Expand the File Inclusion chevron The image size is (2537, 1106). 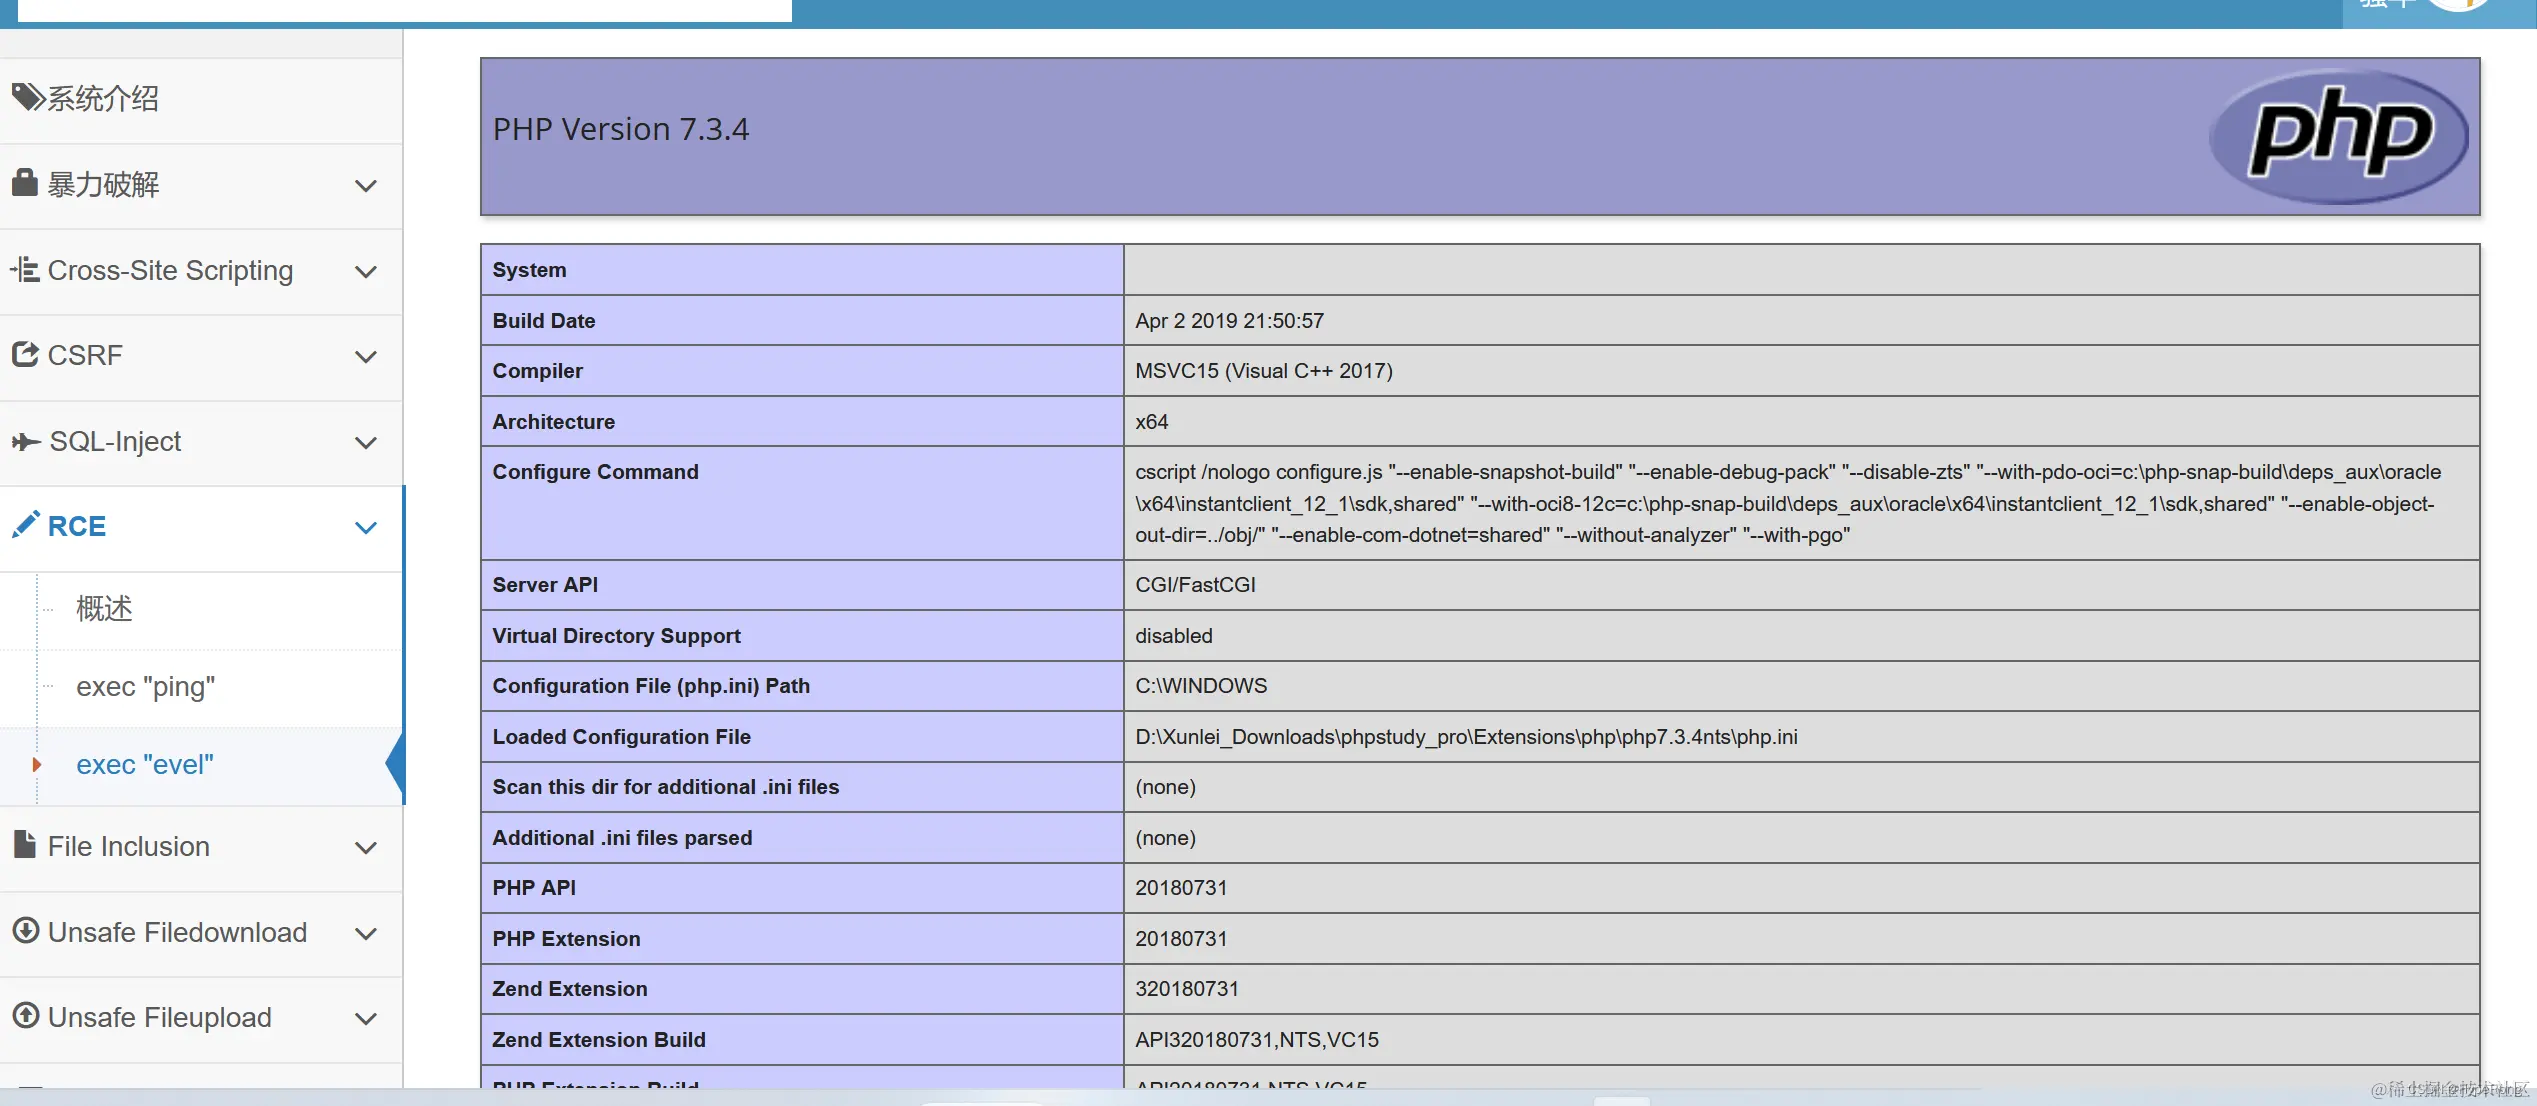[x=366, y=848]
